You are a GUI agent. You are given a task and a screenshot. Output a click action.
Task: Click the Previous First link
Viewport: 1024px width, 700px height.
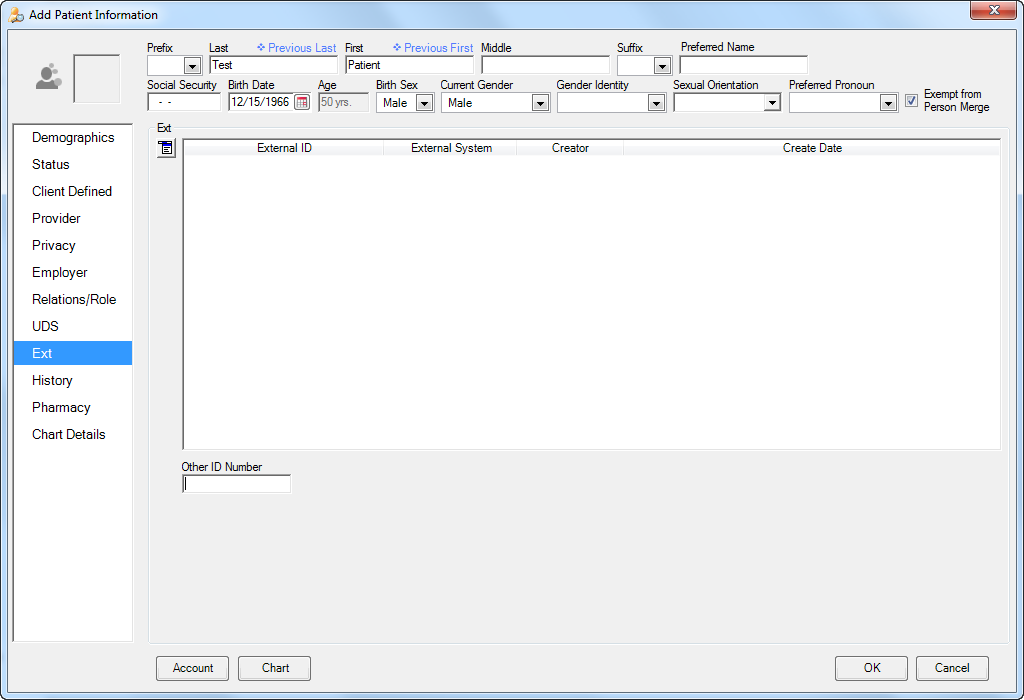pyautogui.click(x=438, y=48)
